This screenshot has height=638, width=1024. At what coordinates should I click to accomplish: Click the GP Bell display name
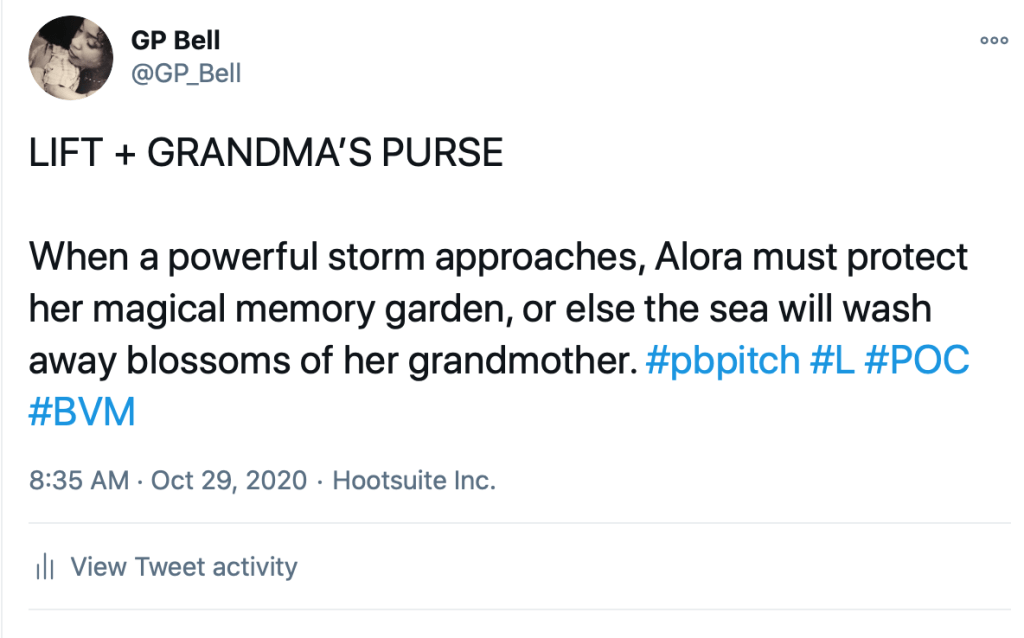pos(175,41)
